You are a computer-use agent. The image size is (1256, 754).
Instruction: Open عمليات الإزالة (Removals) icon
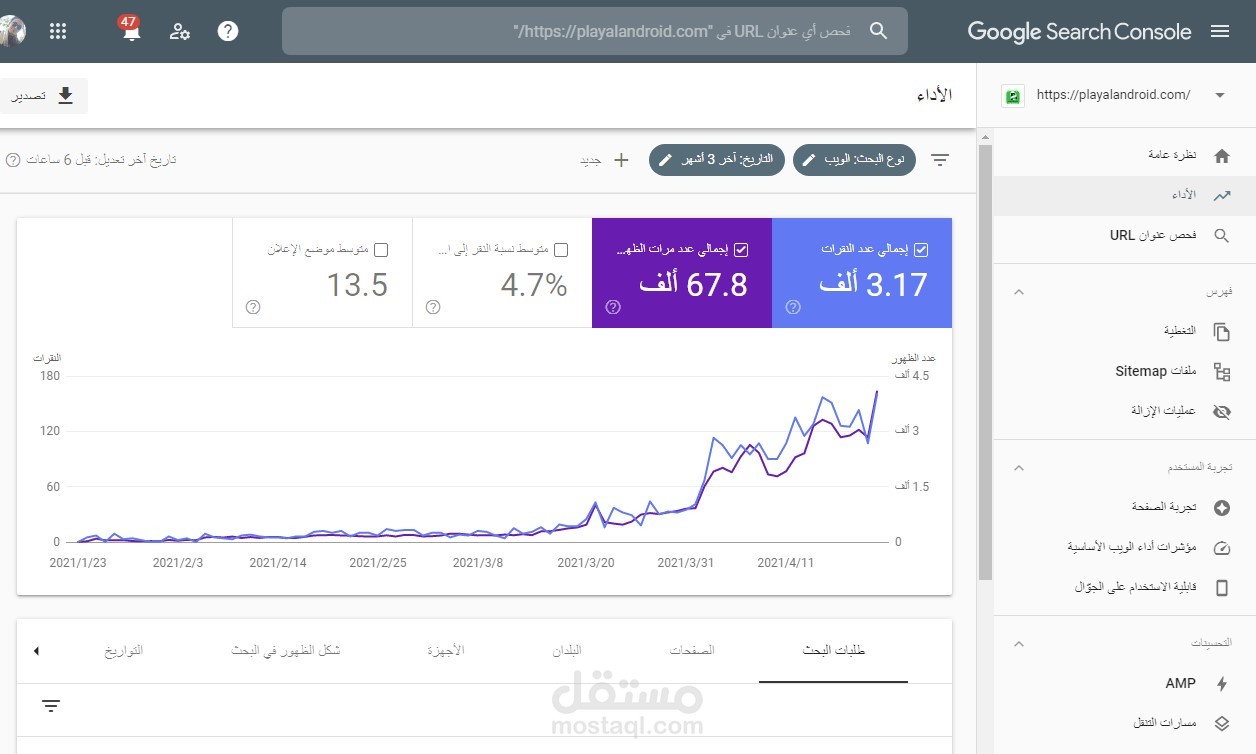(x=1222, y=411)
